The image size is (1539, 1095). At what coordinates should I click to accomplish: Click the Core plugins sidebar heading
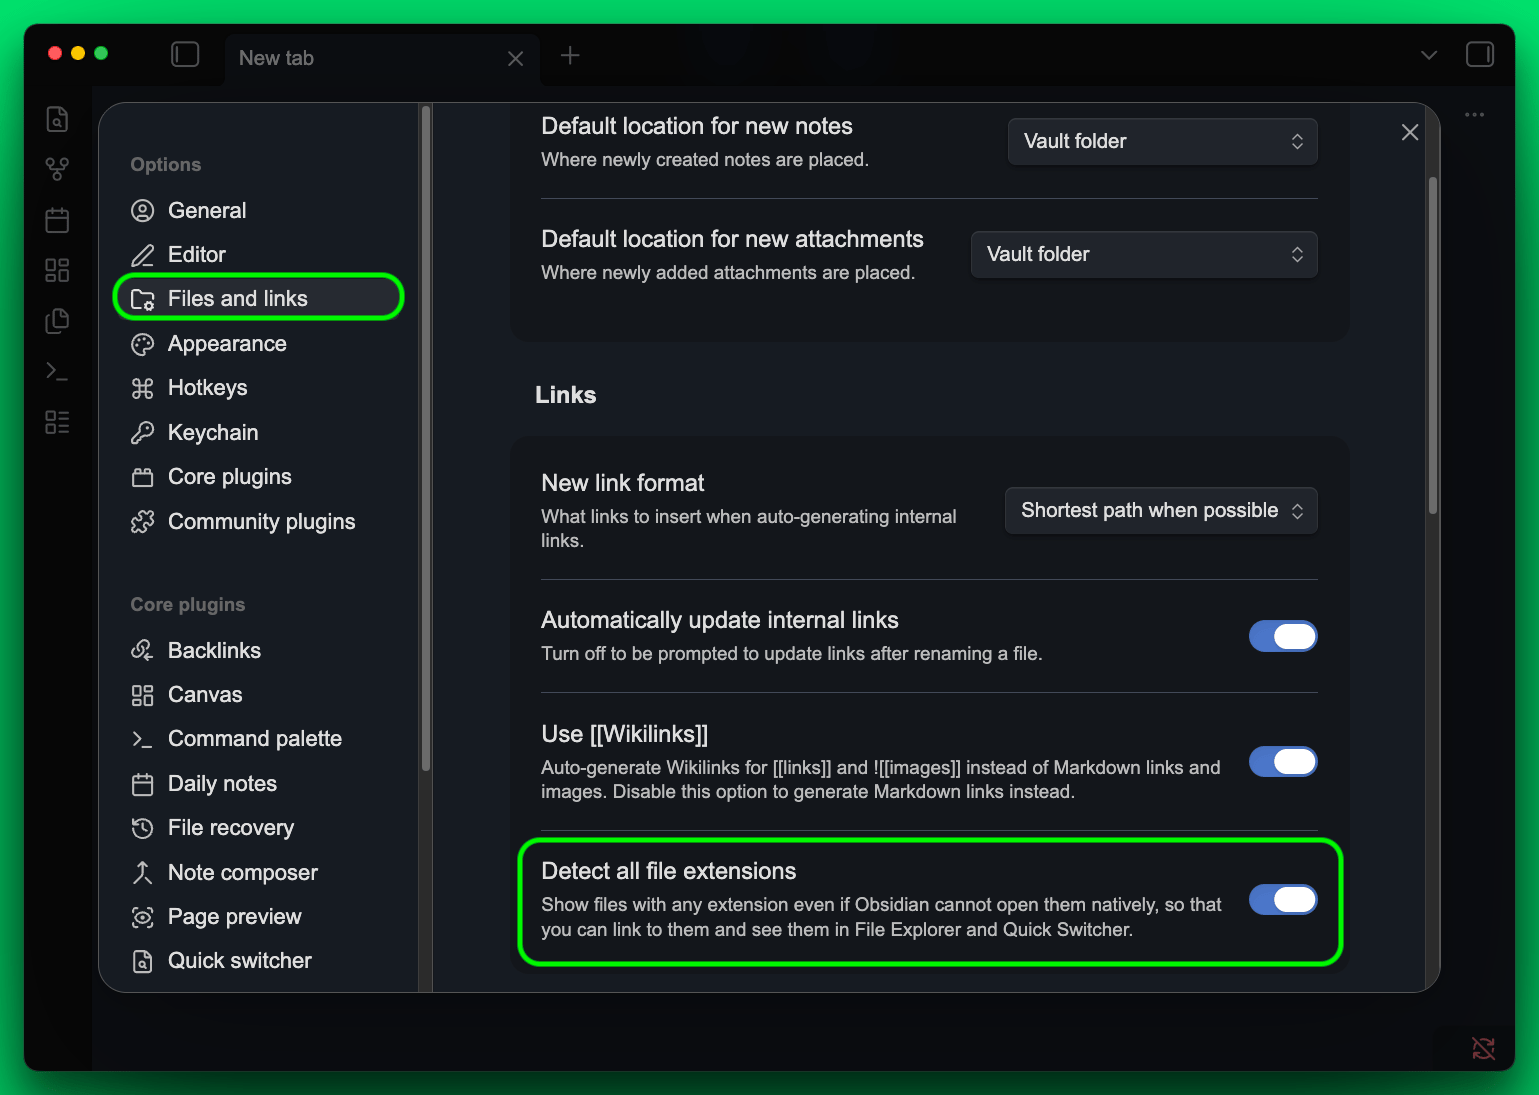pos(188,605)
